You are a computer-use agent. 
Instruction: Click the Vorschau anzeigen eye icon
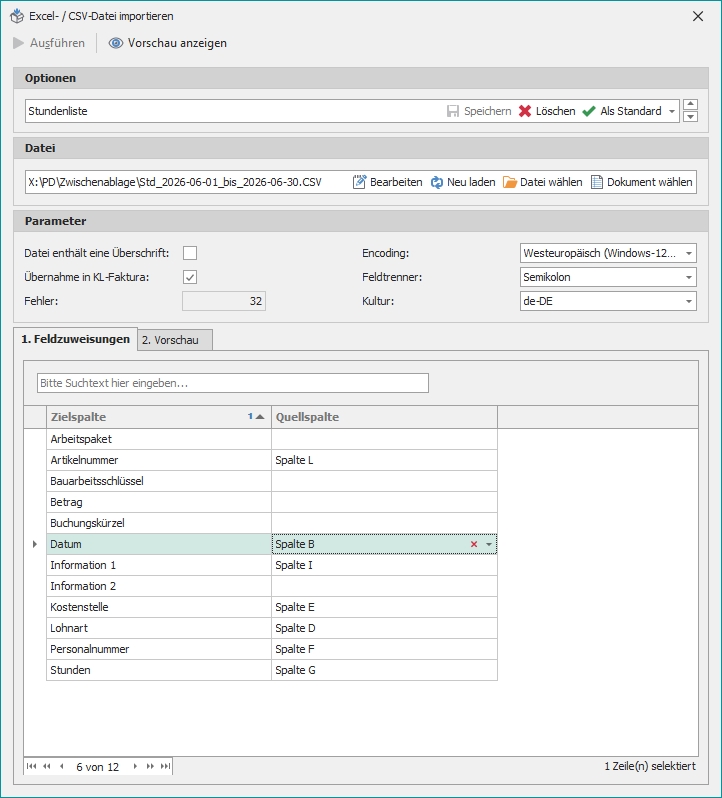click(116, 43)
